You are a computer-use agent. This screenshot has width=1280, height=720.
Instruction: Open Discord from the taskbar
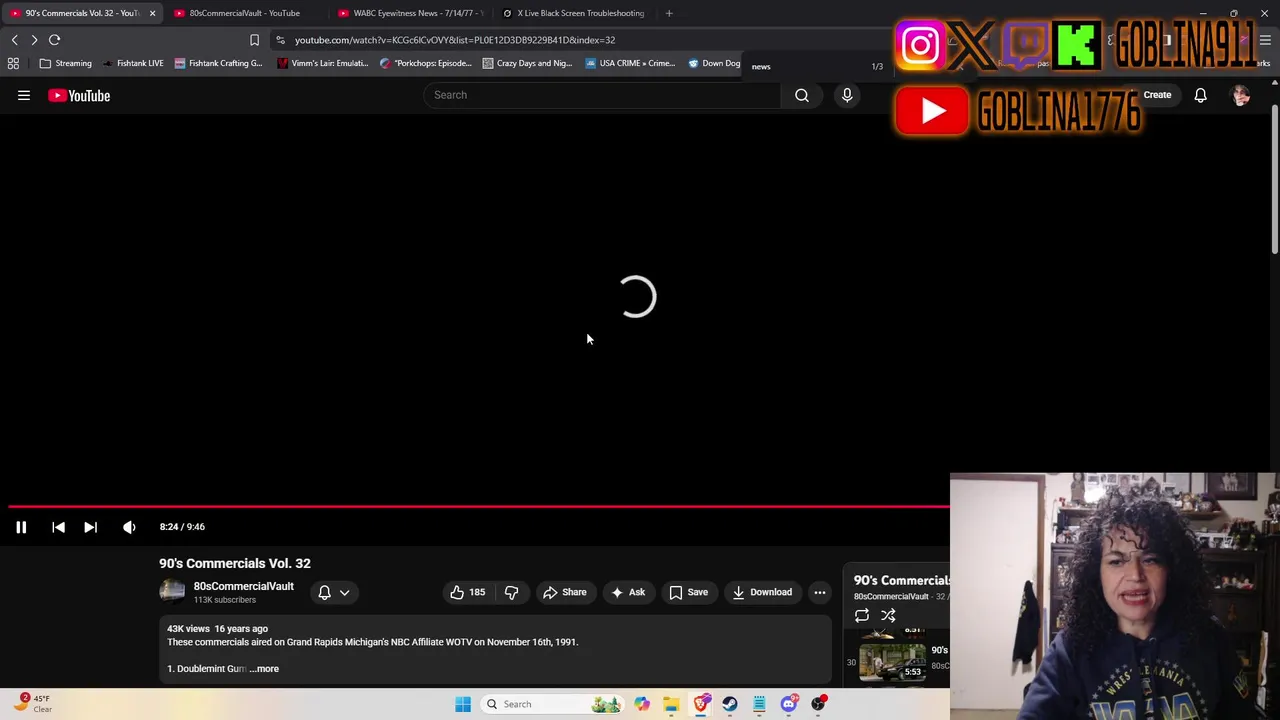coord(789,704)
